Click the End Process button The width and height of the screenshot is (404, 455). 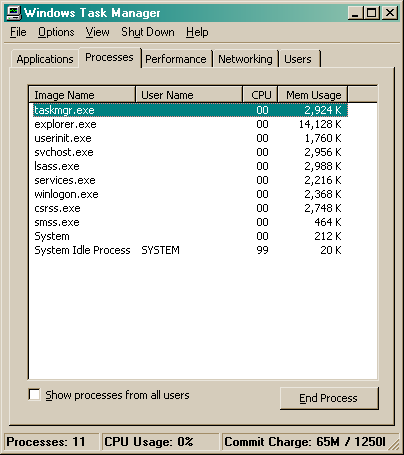click(x=329, y=398)
